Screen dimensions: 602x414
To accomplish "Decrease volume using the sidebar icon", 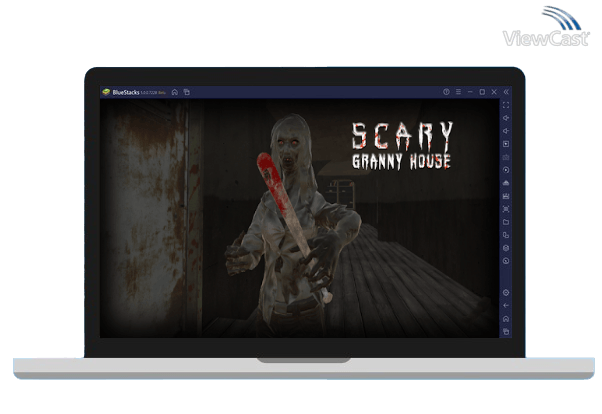I will point(506,131).
